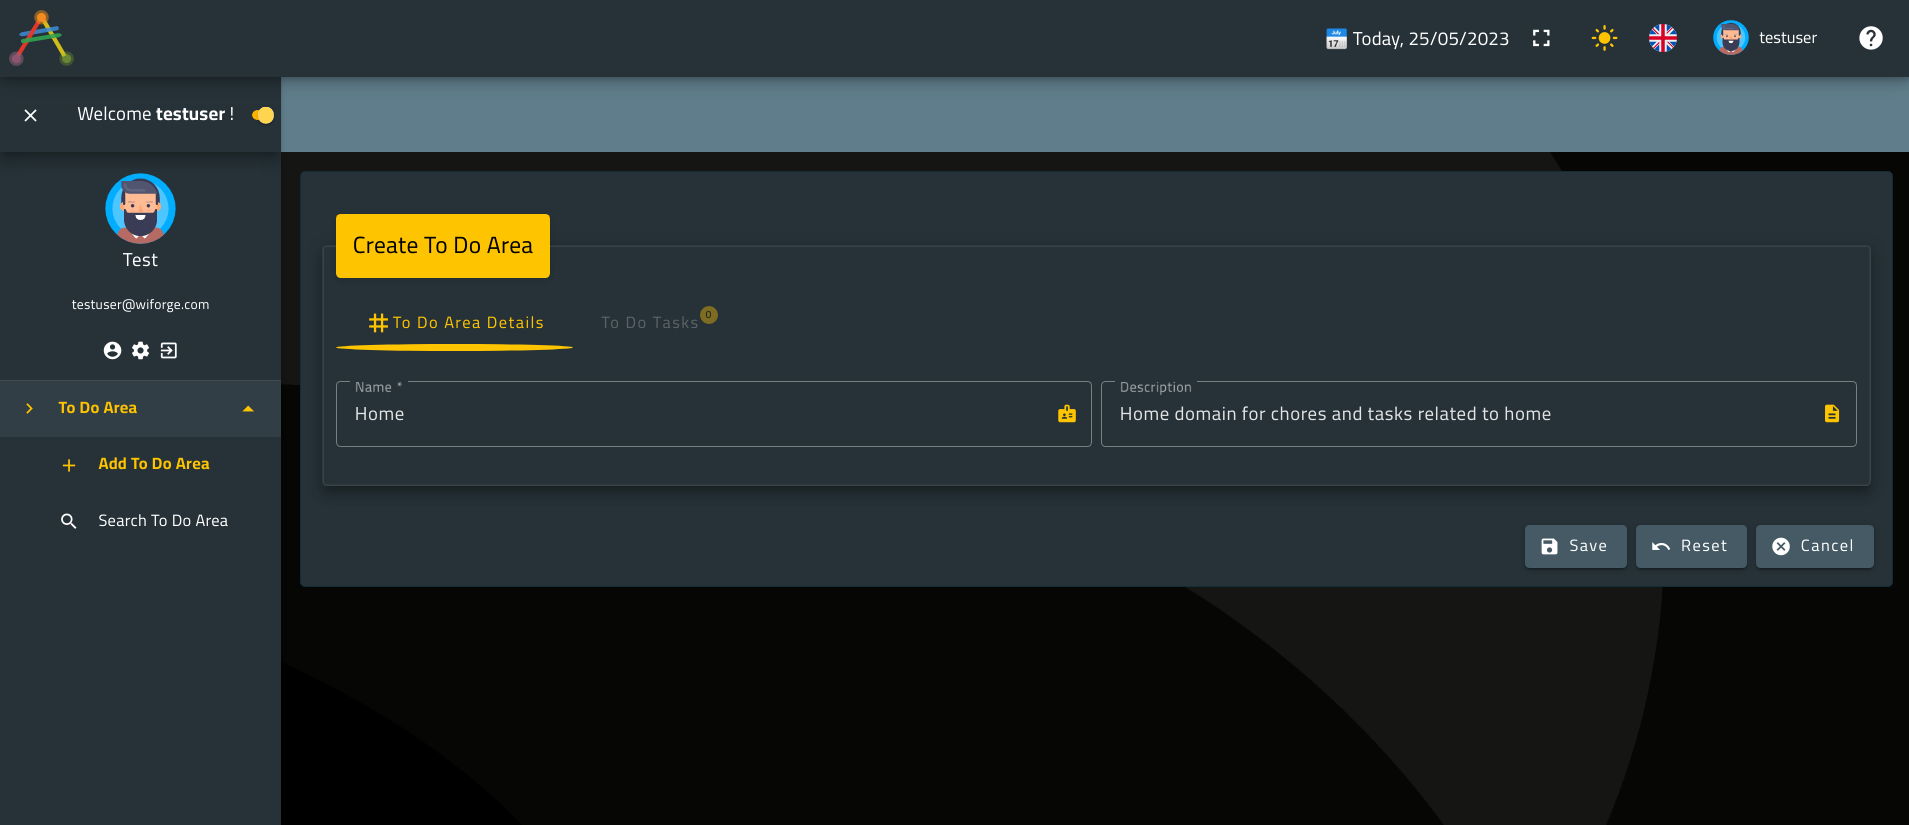The width and height of the screenshot is (1909, 825).
Task: Click the badge icon inside the Name field
Action: tap(1067, 414)
